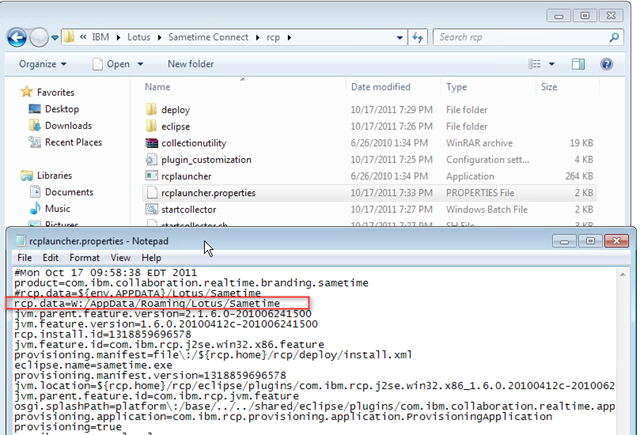Open Notepad's File menu
The image size is (640, 435).
(24, 258)
